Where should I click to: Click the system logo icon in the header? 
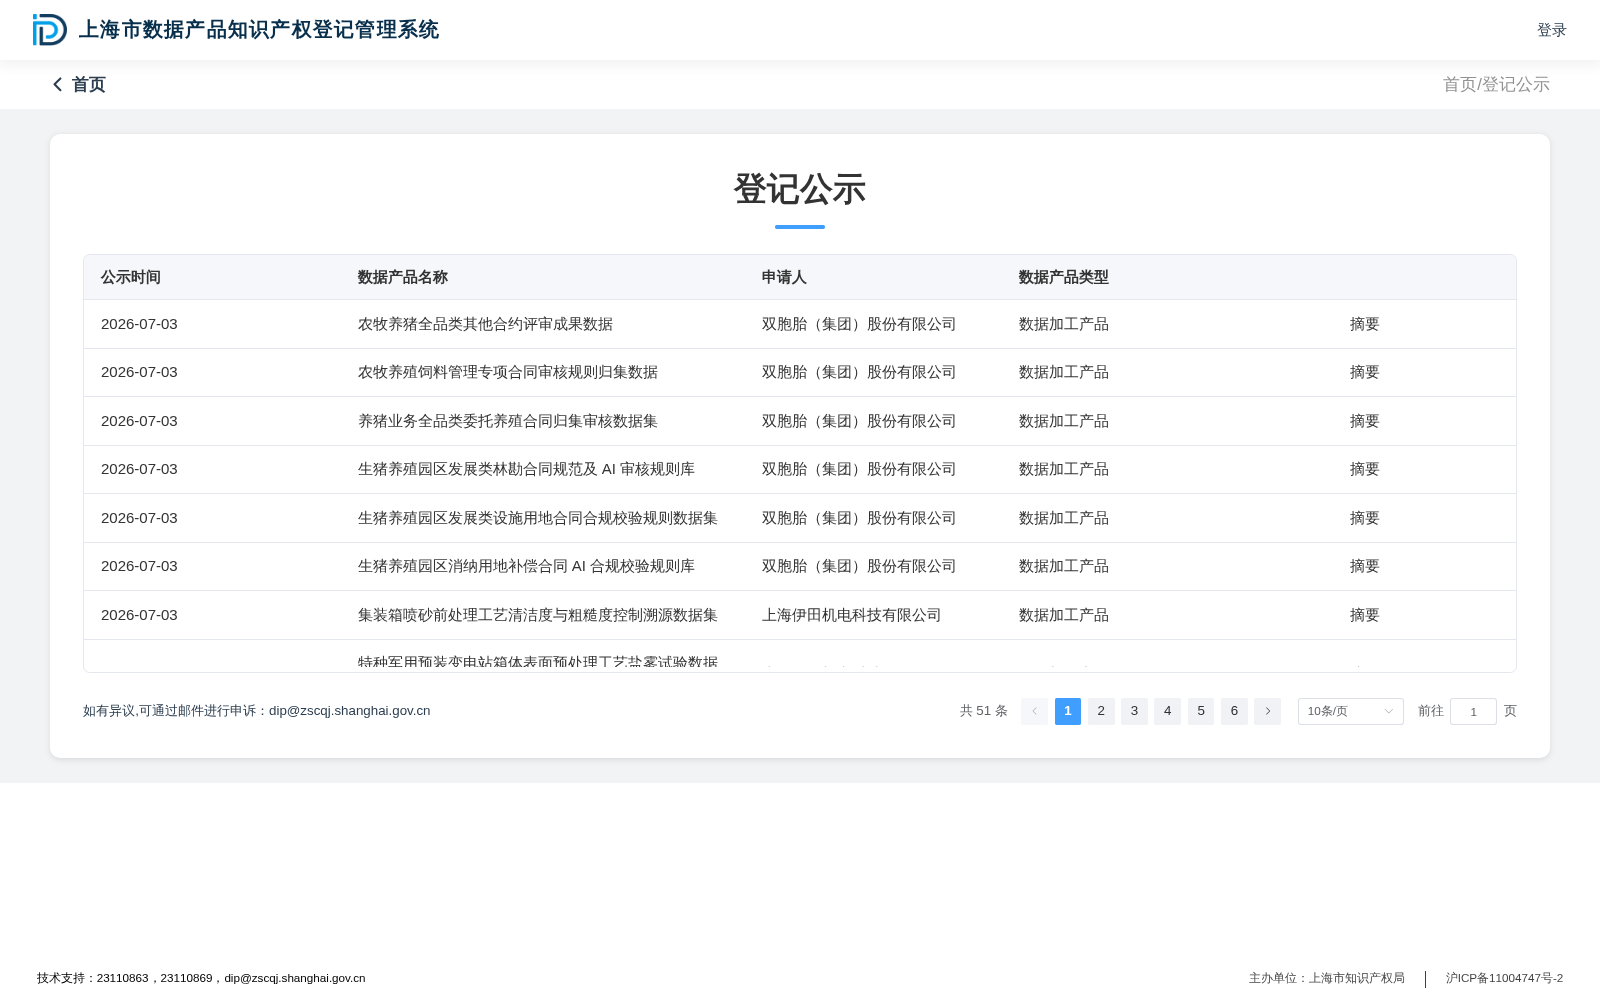click(50, 30)
